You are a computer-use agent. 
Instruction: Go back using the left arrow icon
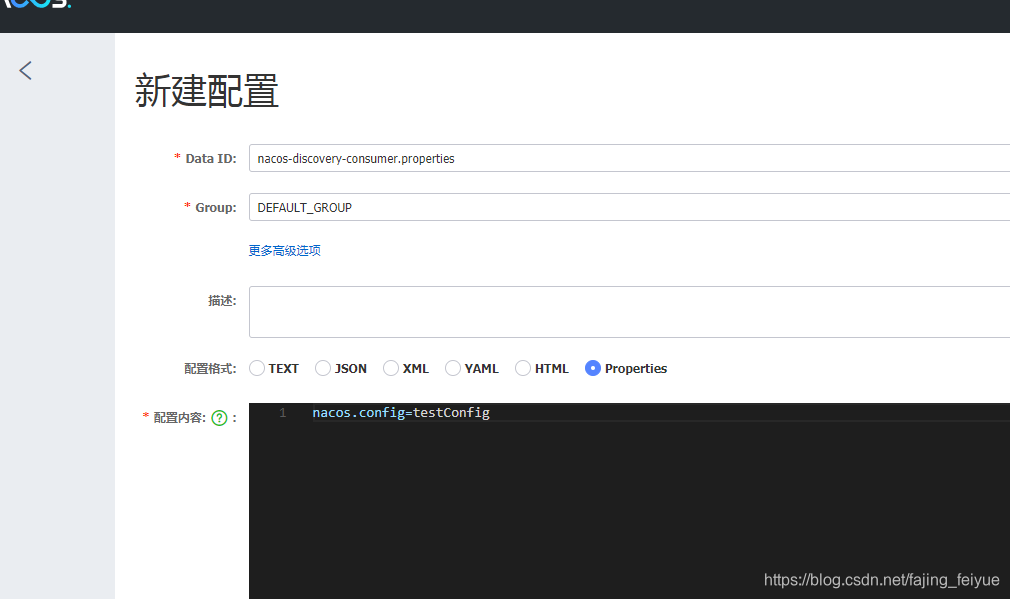[x=26, y=70]
